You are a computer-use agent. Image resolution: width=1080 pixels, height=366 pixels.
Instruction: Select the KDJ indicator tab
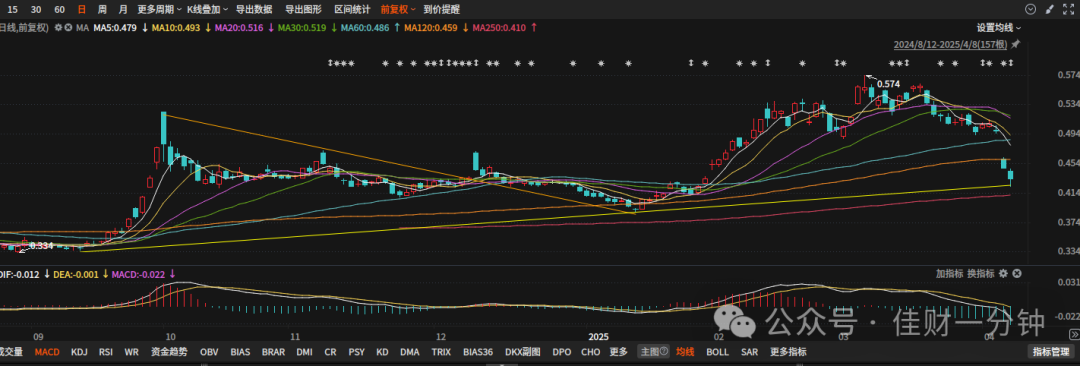click(x=80, y=352)
